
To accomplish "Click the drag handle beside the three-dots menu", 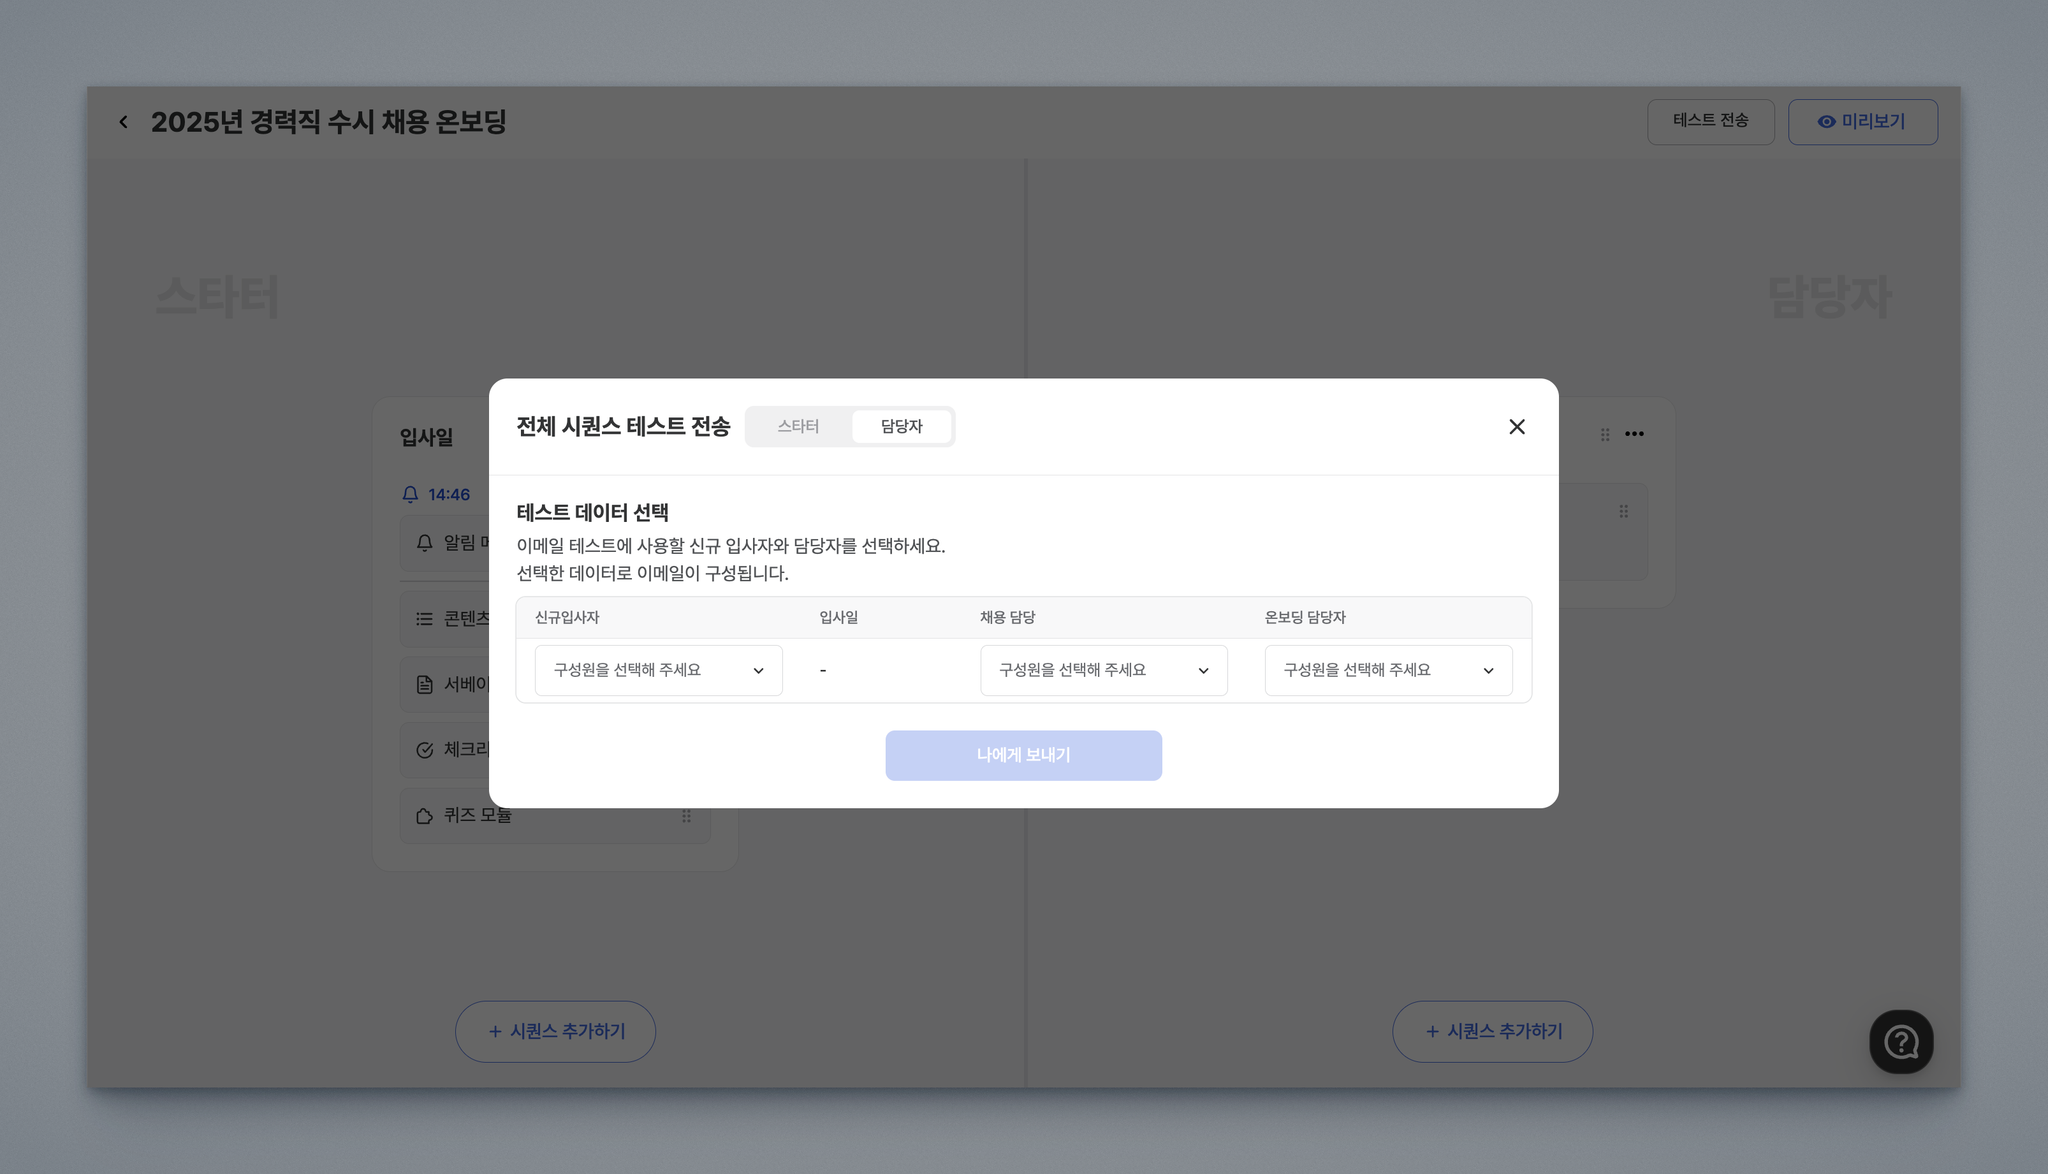I will pos(1605,434).
